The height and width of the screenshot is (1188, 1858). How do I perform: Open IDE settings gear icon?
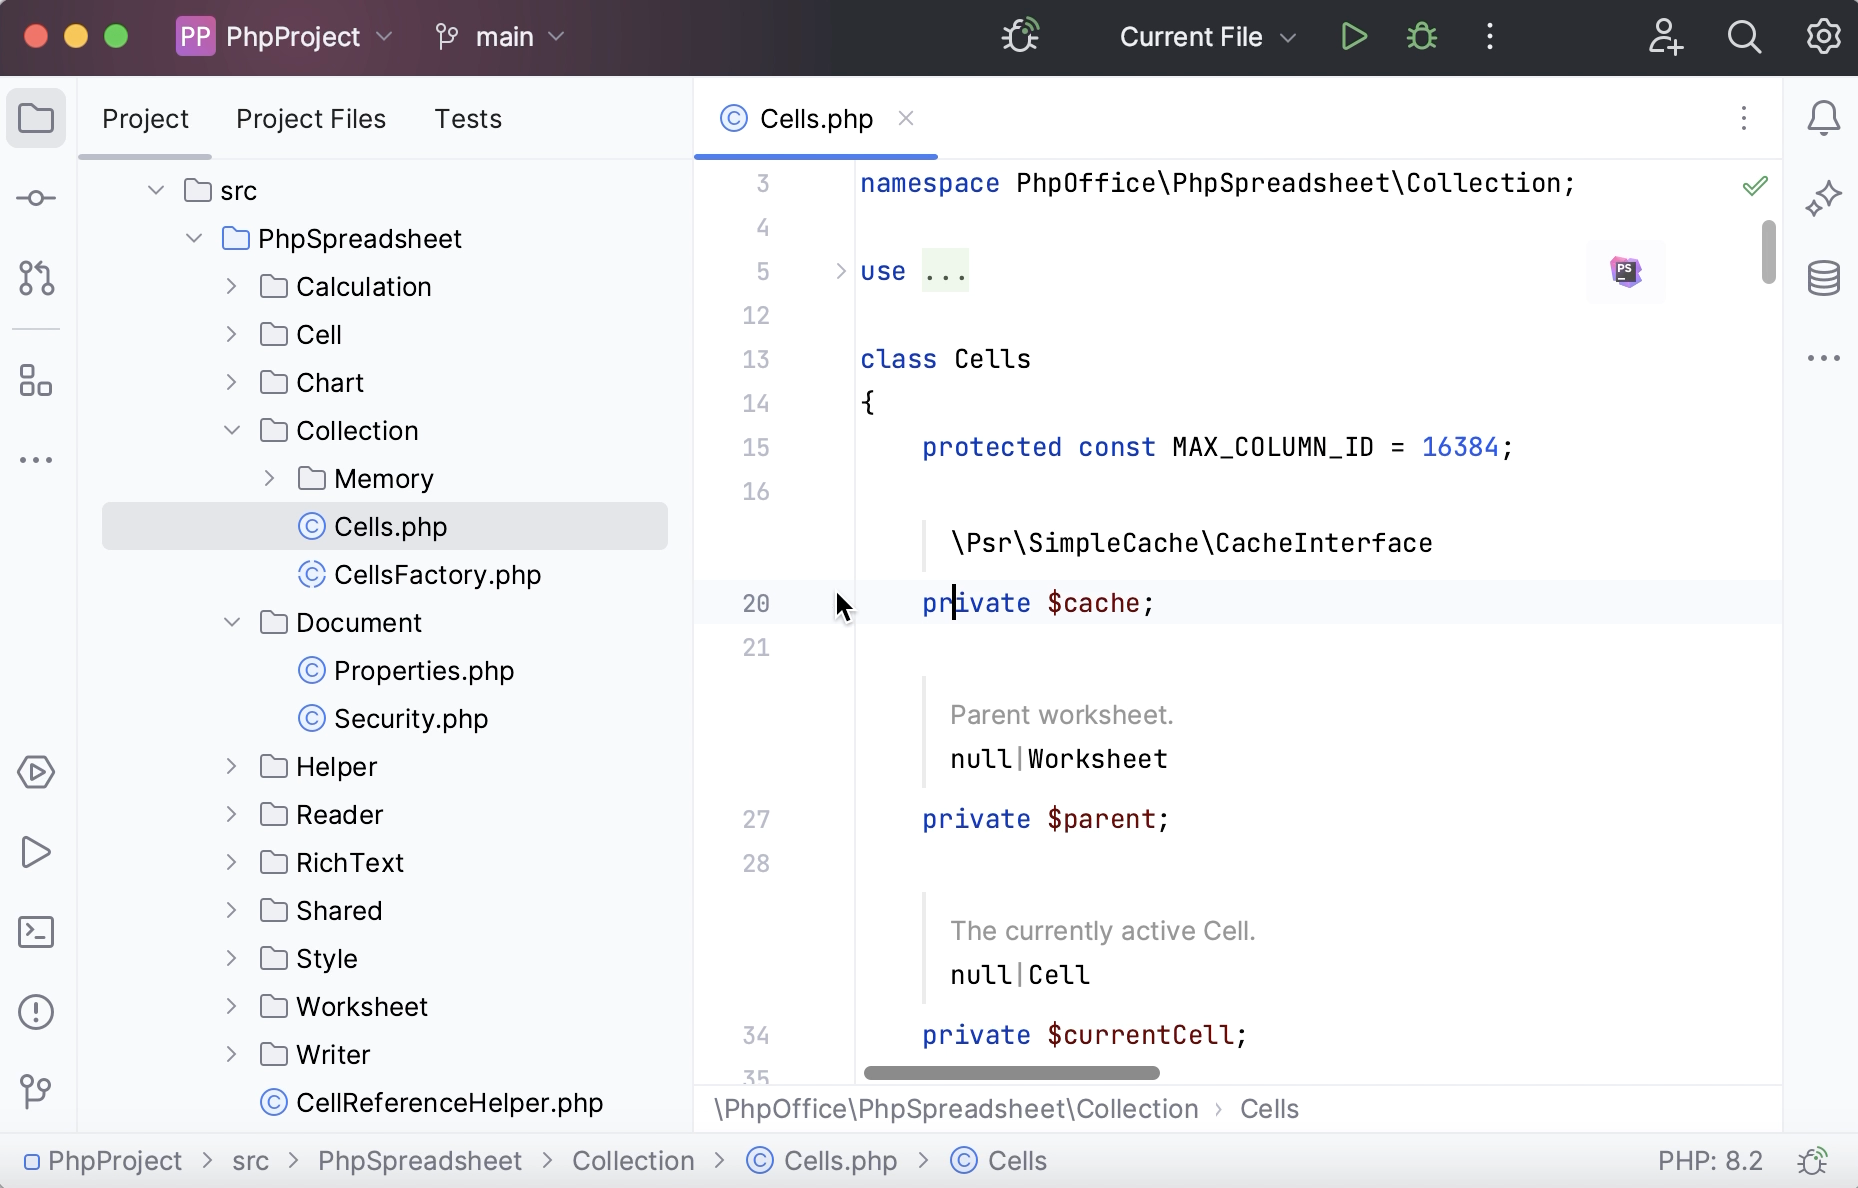pyautogui.click(x=1824, y=37)
